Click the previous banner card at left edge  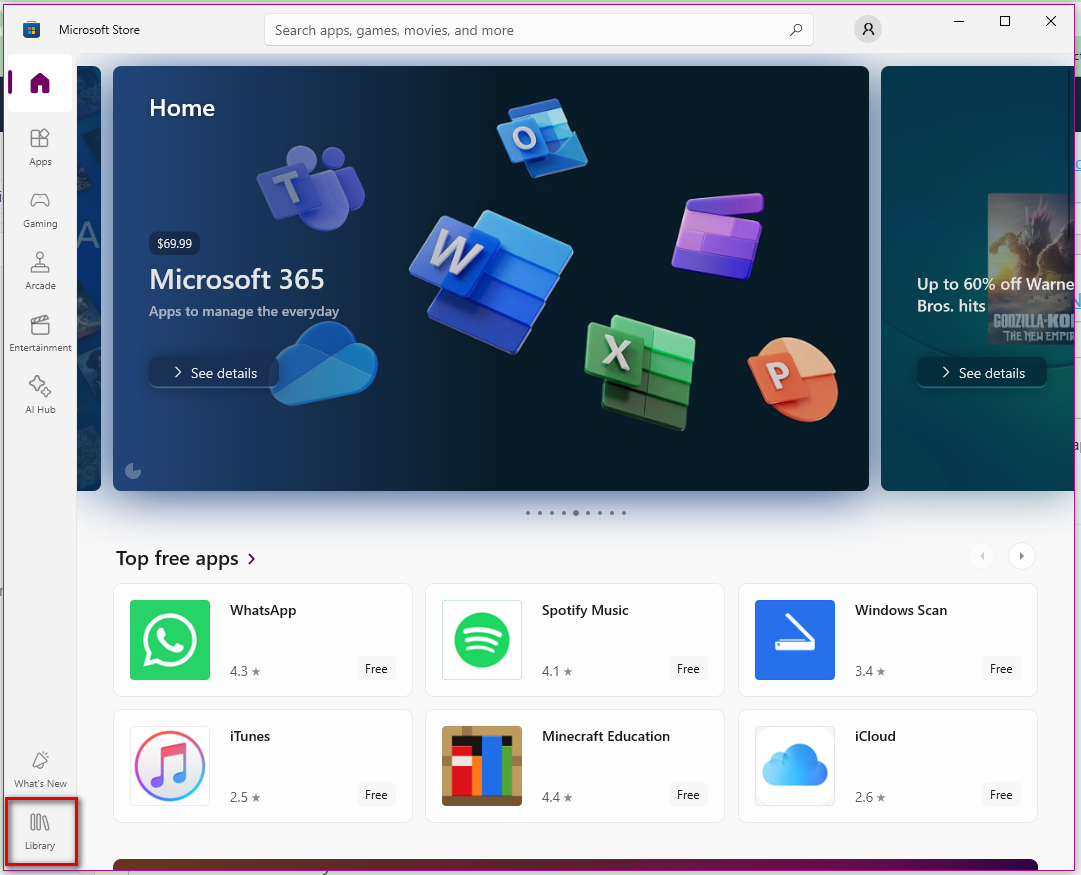89,279
